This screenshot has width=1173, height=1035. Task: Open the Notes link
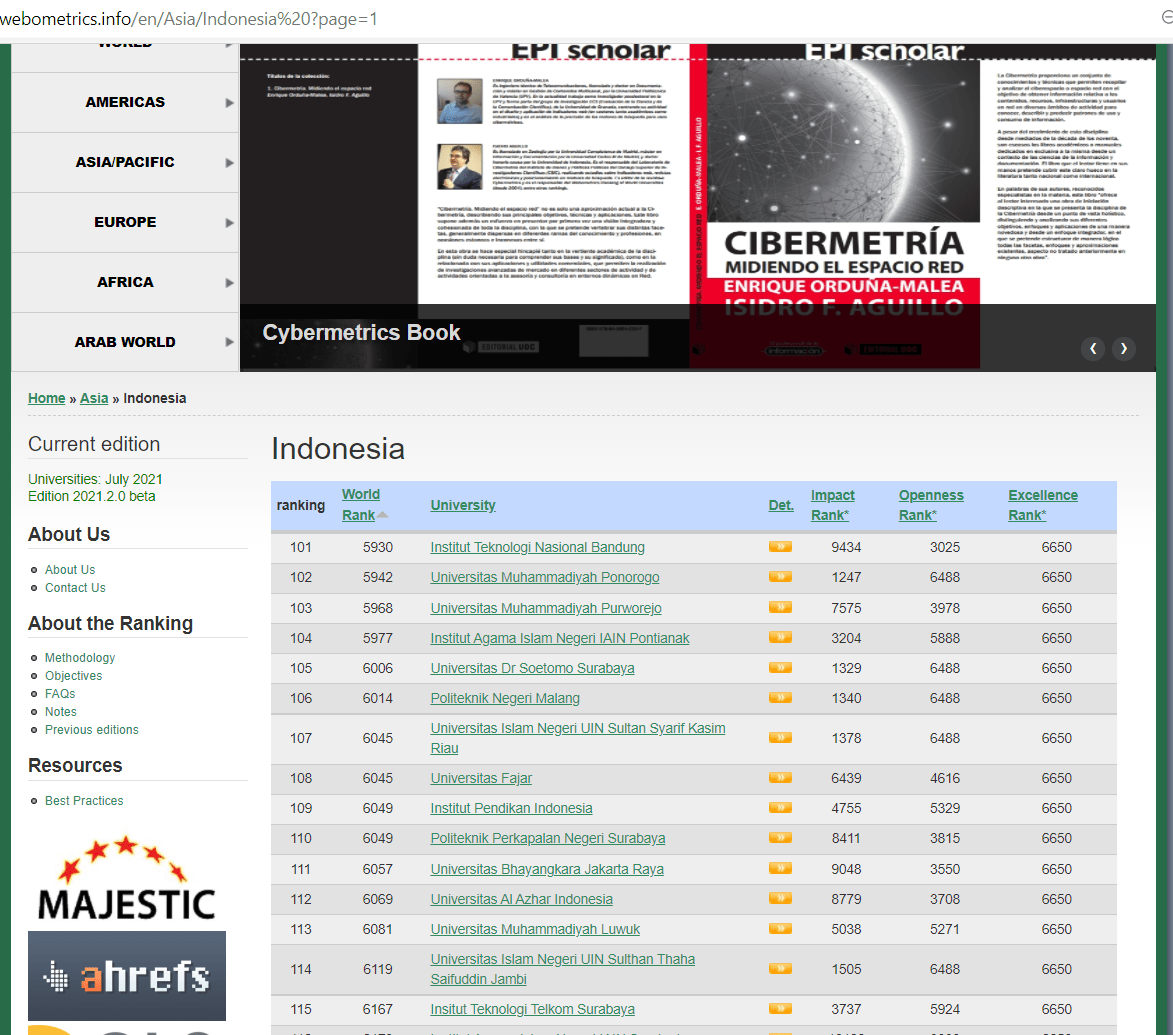point(61,711)
